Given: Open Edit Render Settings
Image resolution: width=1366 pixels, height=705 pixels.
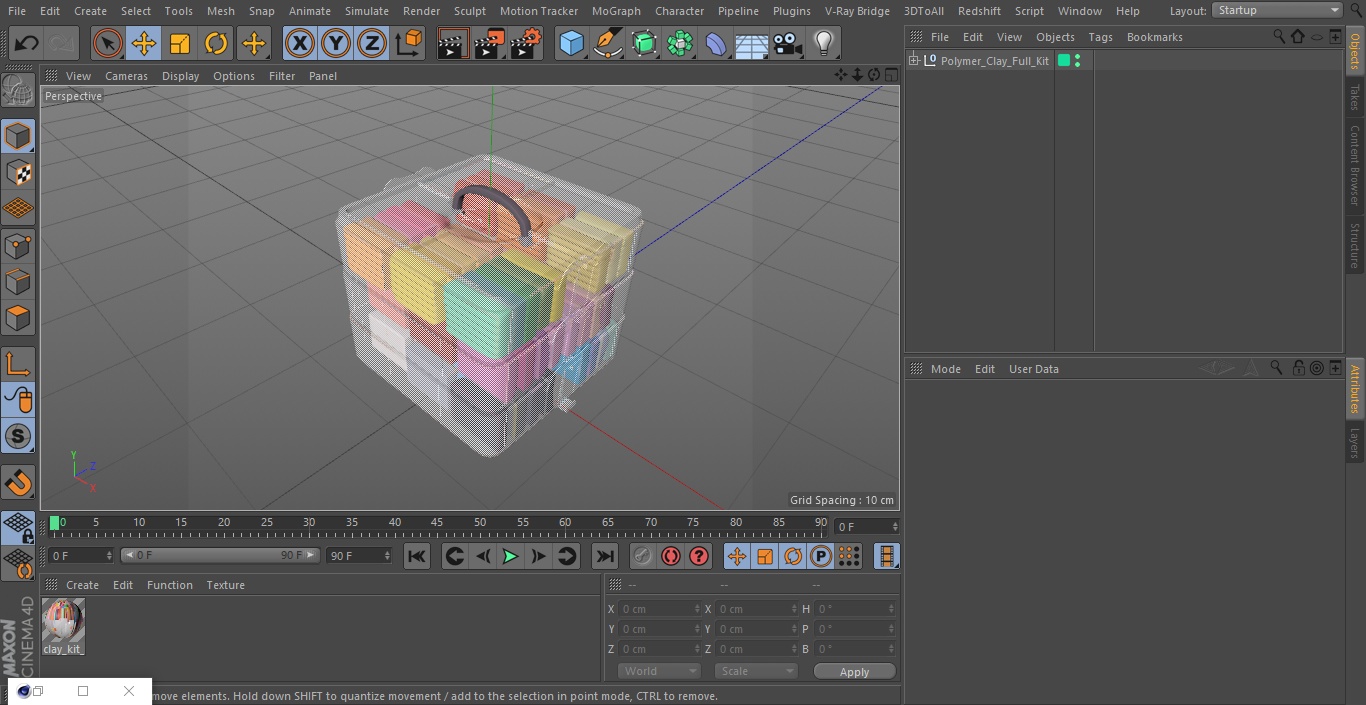Looking at the screenshot, I should (x=526, y=44).
